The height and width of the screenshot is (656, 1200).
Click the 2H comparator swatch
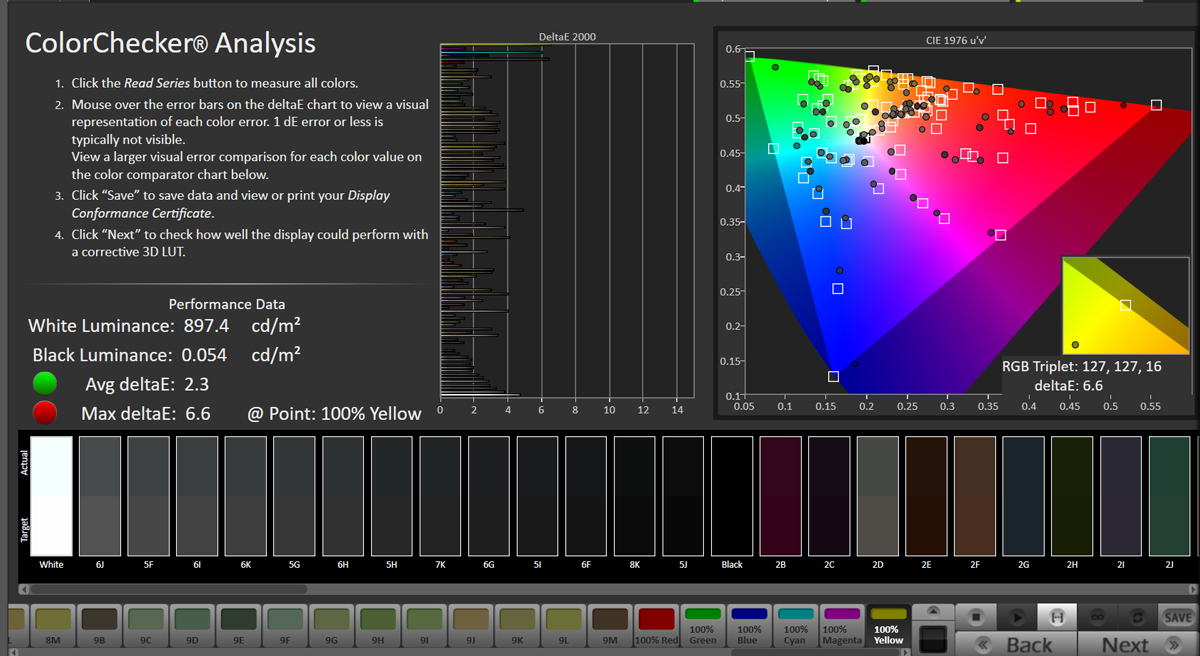pos(1072,496)
